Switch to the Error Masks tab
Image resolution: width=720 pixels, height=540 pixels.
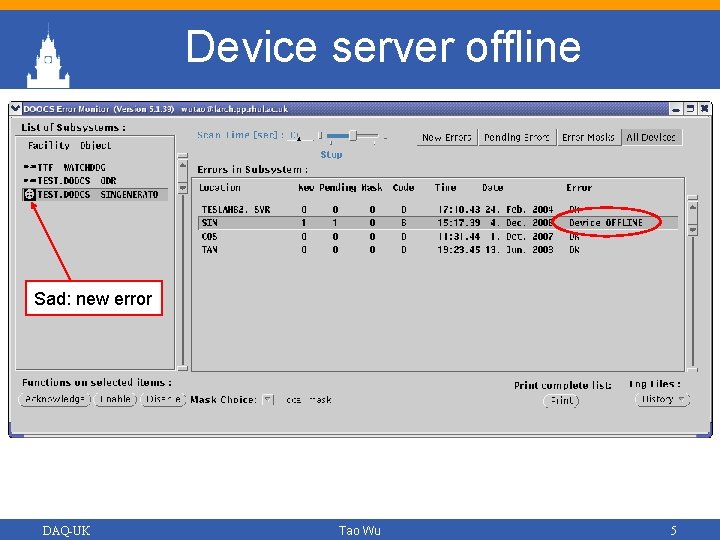tap(588, 137)
